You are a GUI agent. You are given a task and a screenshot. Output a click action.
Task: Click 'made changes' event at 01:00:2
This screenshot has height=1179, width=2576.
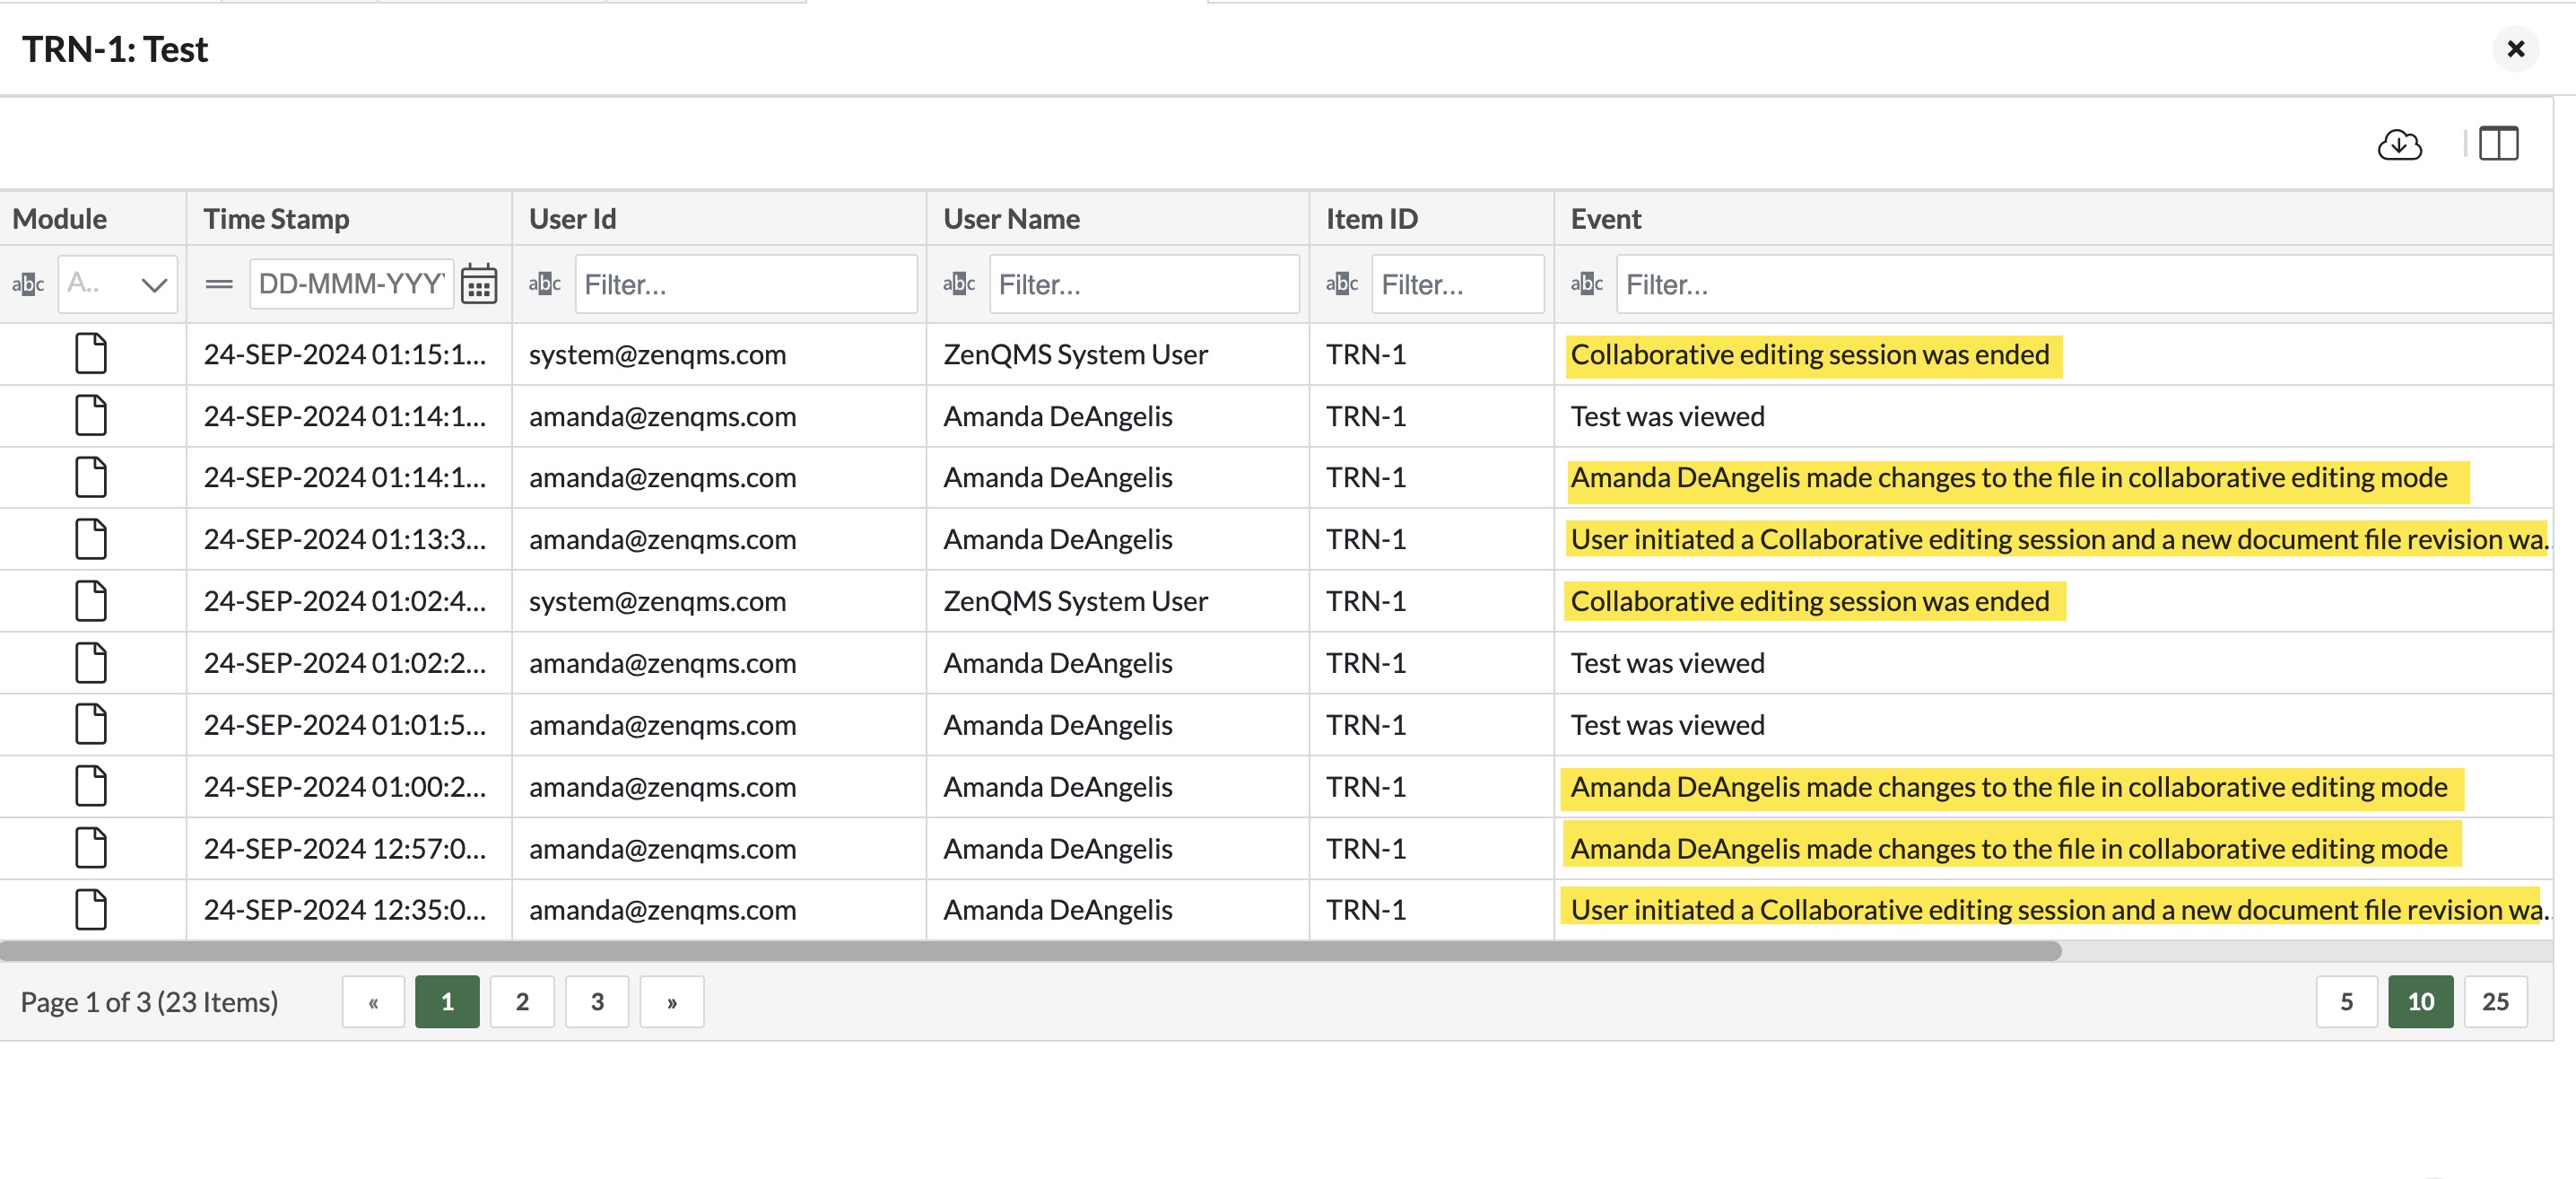click(2009, 788)
